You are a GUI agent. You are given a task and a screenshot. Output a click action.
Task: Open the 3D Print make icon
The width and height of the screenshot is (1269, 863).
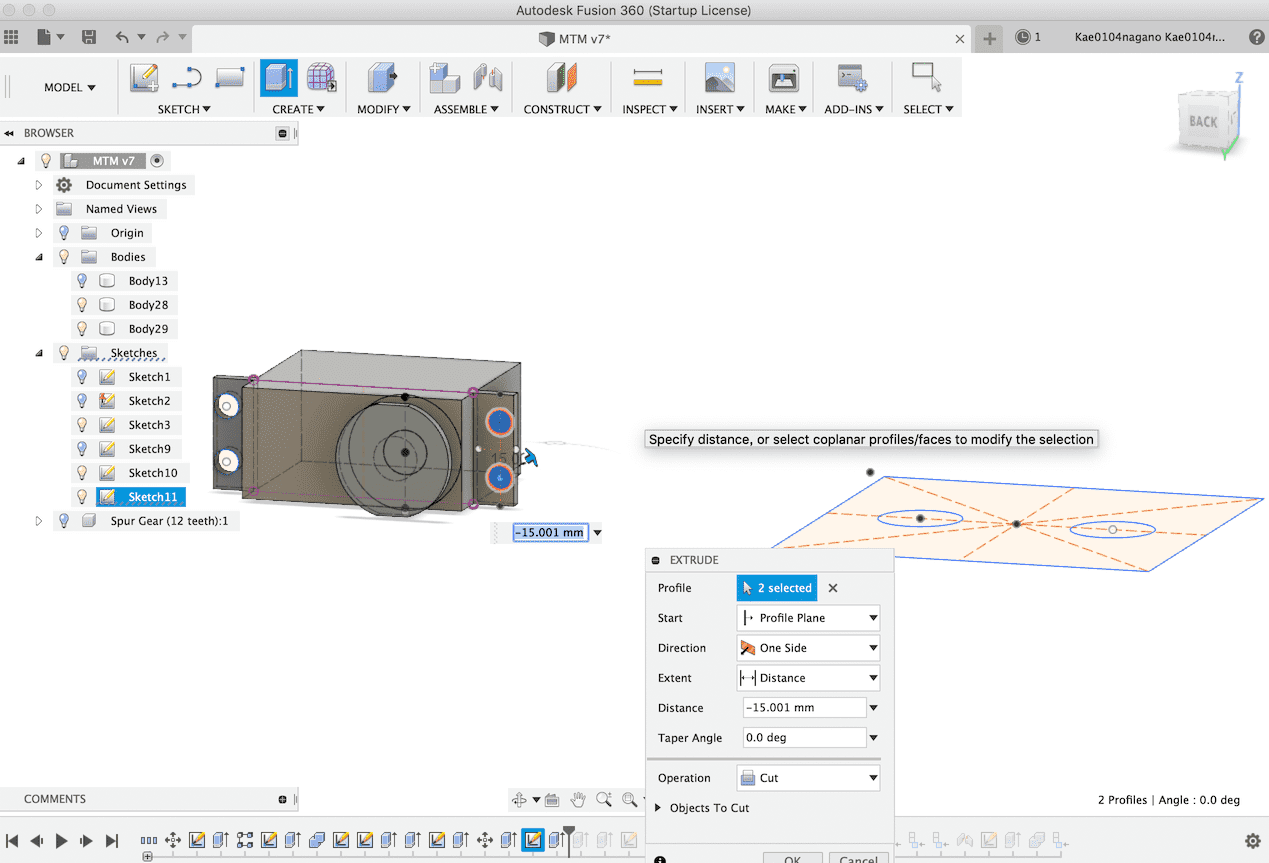783,78
